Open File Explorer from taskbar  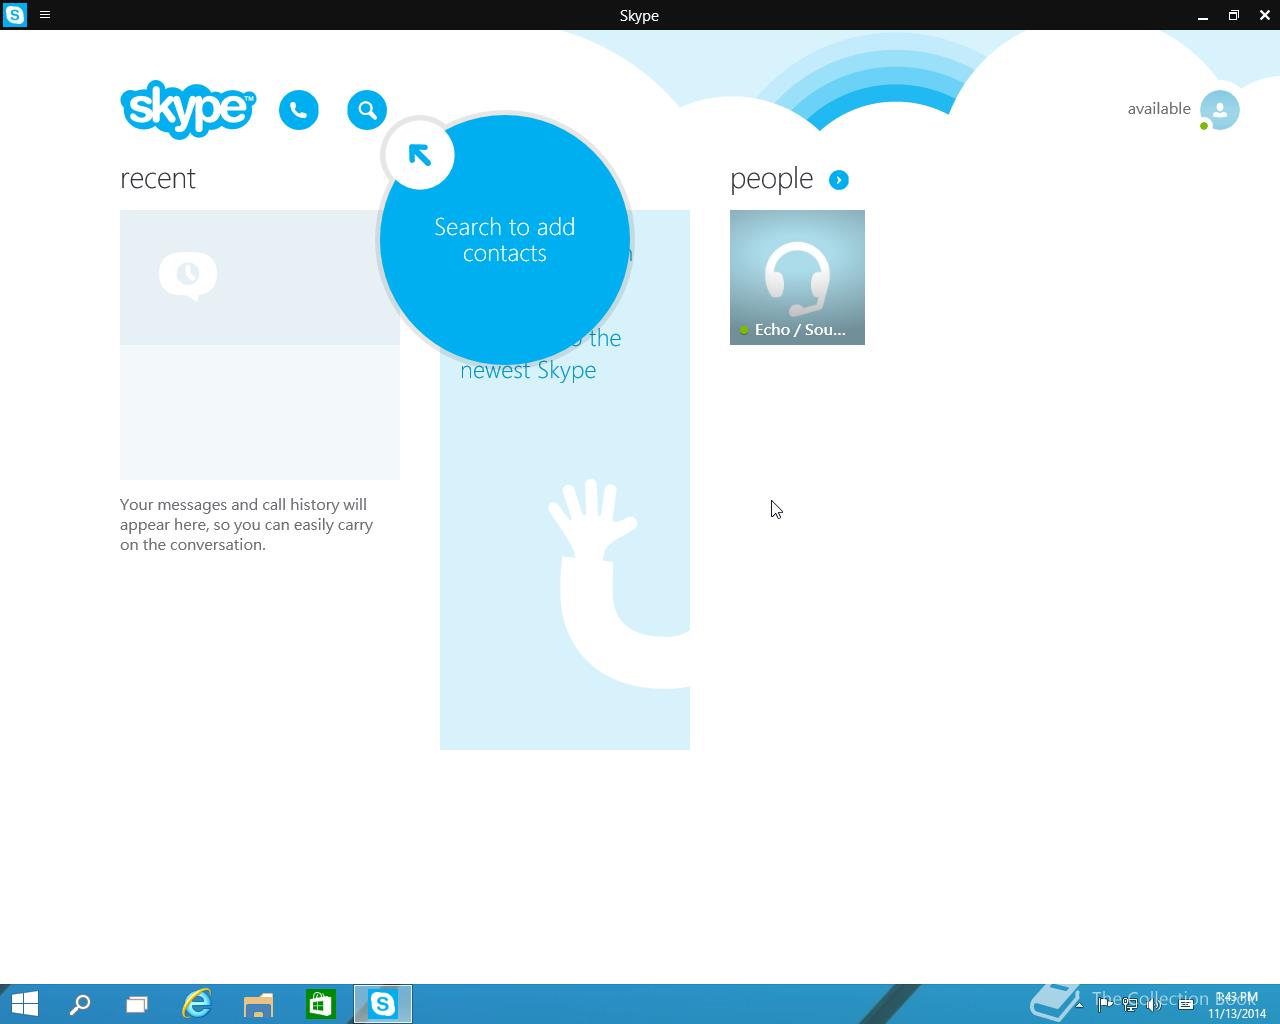[259, 1004]
